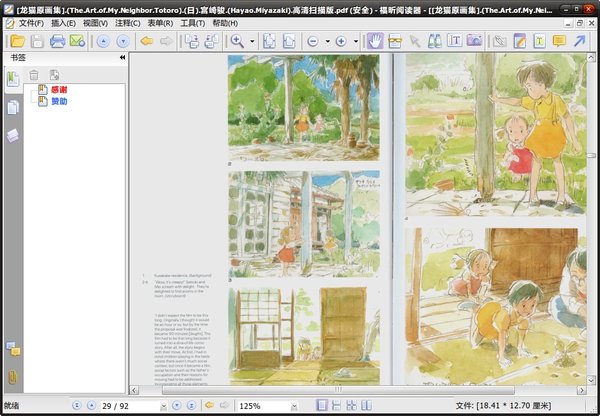Click the Email envelope icon
The width and height of the screenshot is (600, 416).
pyautogui.click(x=78, y=41)
